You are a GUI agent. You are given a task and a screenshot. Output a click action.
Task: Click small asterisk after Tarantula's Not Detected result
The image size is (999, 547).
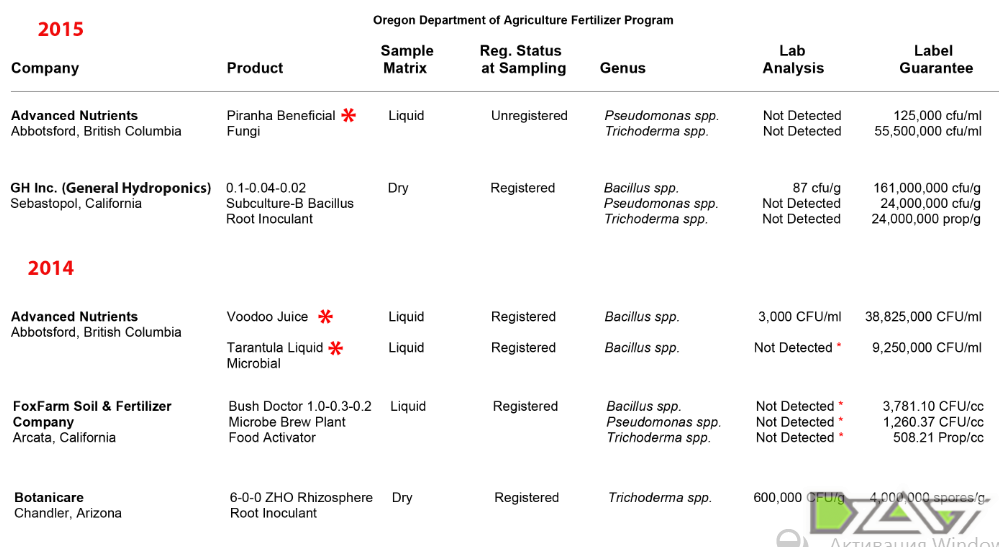coord(839,346)
